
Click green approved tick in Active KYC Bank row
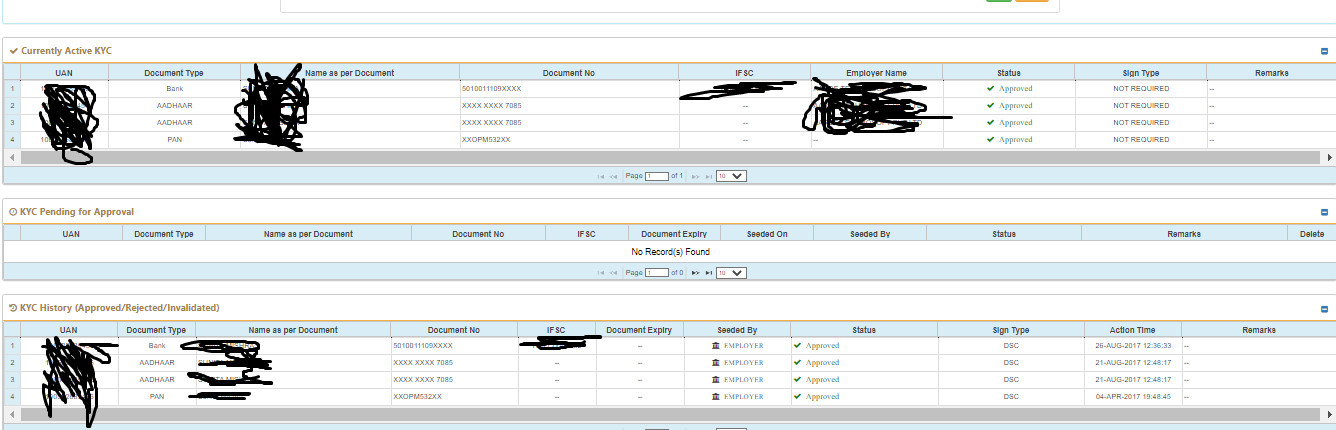point(990,88)
